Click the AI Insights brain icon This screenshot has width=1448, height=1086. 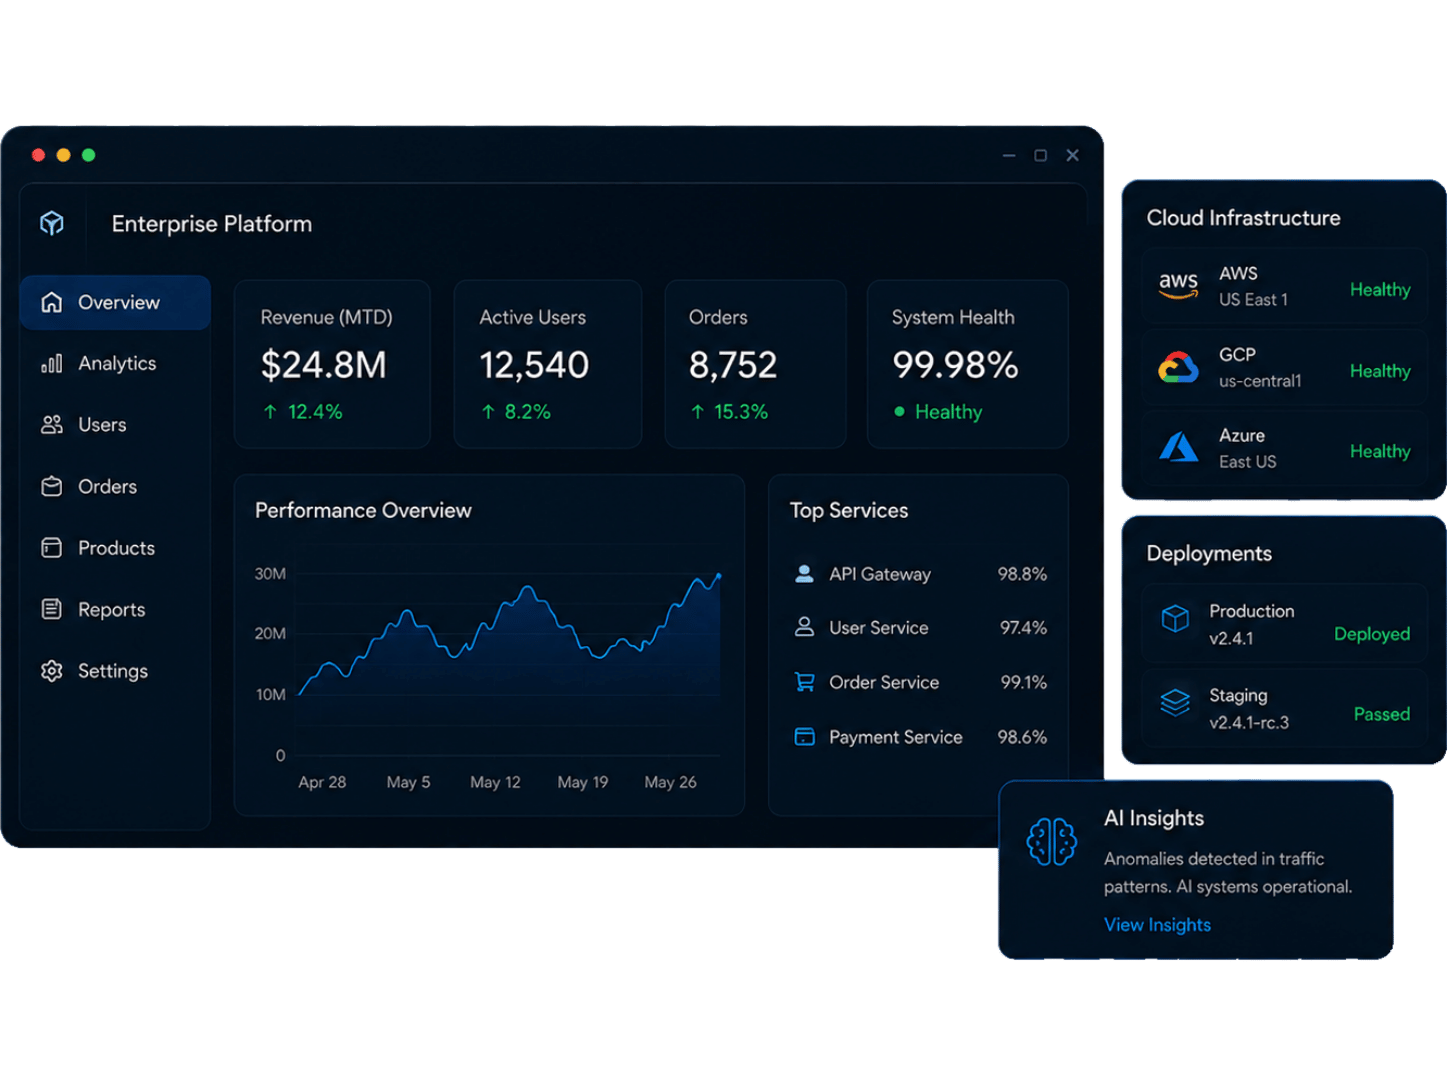tap(1051, 841)
